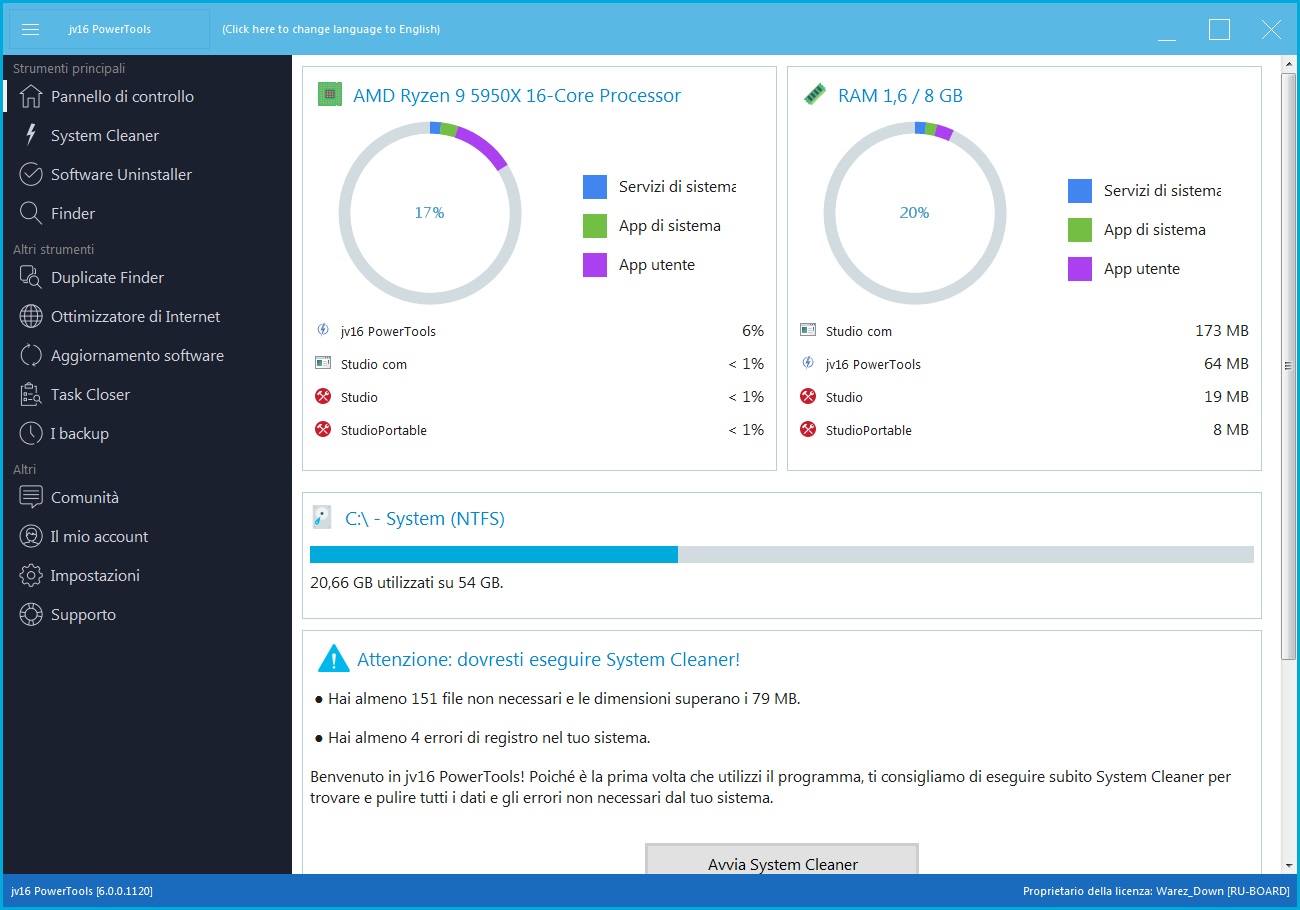Viewport: 1300px width, 910px height.
Task: Open System Cleaner from the sidebar
Action: click(147, 135)
